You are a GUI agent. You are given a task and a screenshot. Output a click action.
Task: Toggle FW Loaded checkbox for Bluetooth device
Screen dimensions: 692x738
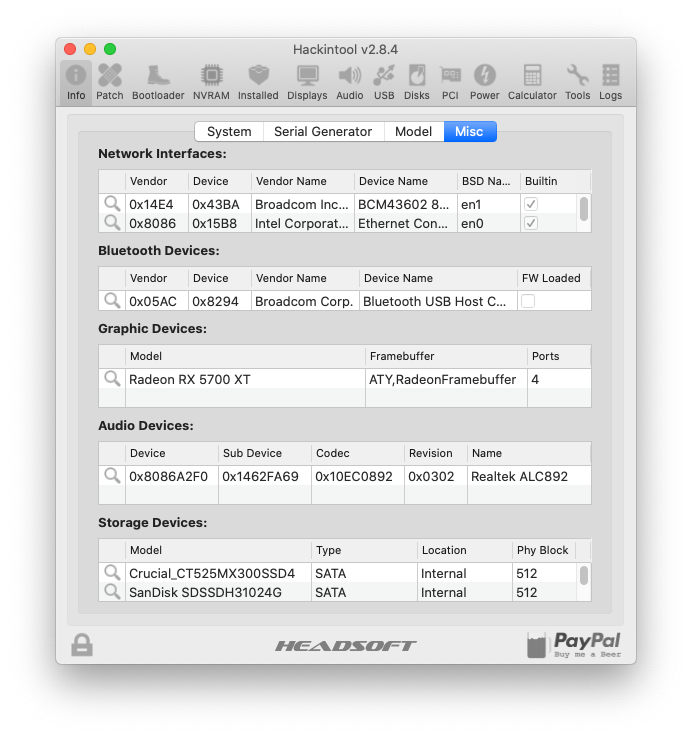[x=528, y=301]
